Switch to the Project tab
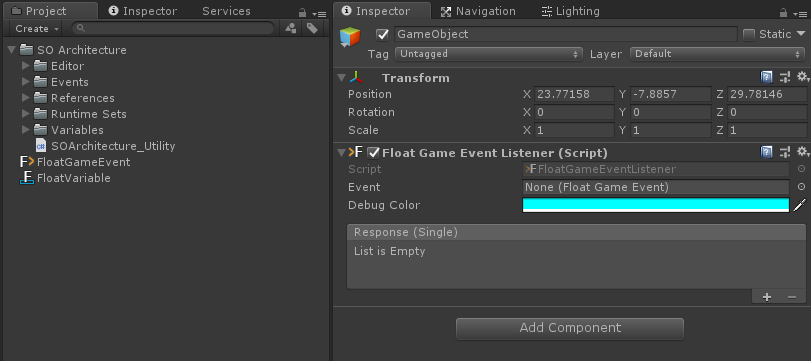This screenshot has width=811, height=361. (x=50, y=11)
